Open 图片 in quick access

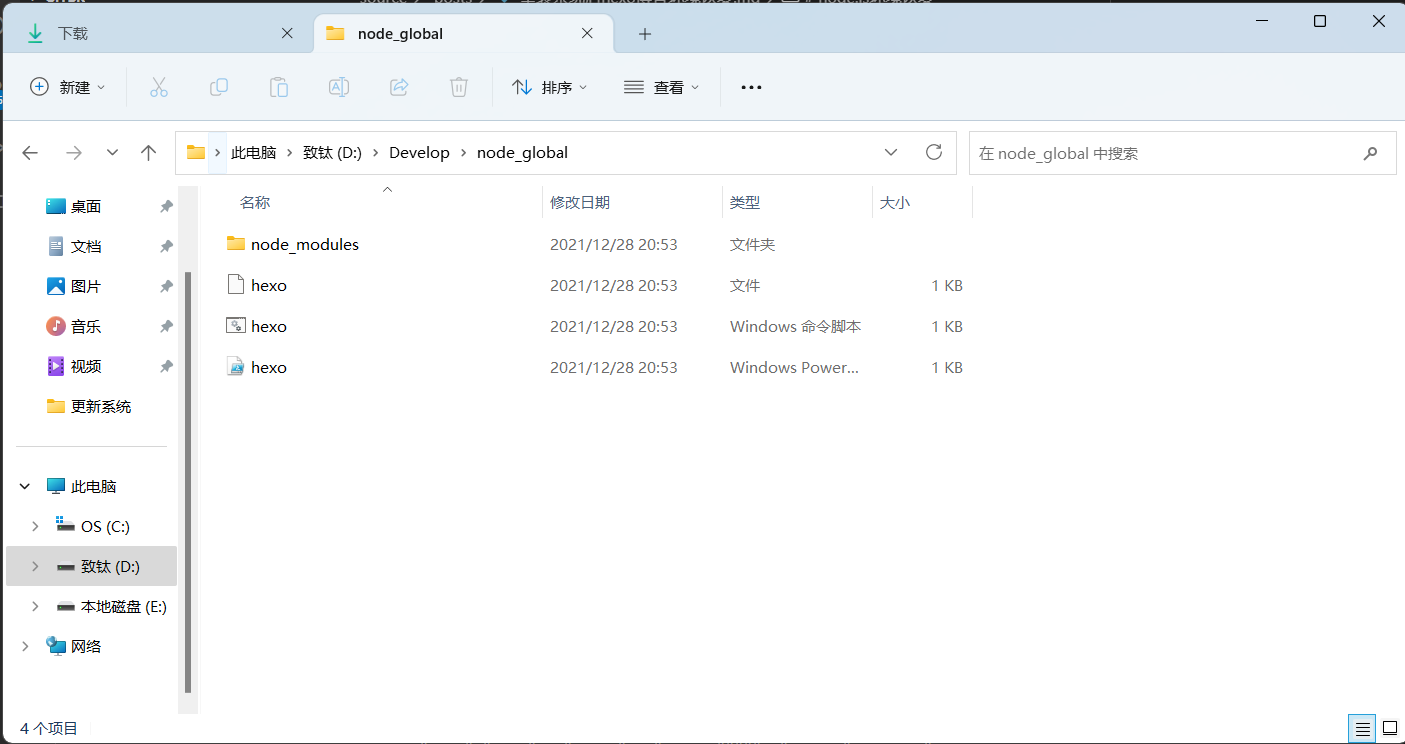point(86,286)
